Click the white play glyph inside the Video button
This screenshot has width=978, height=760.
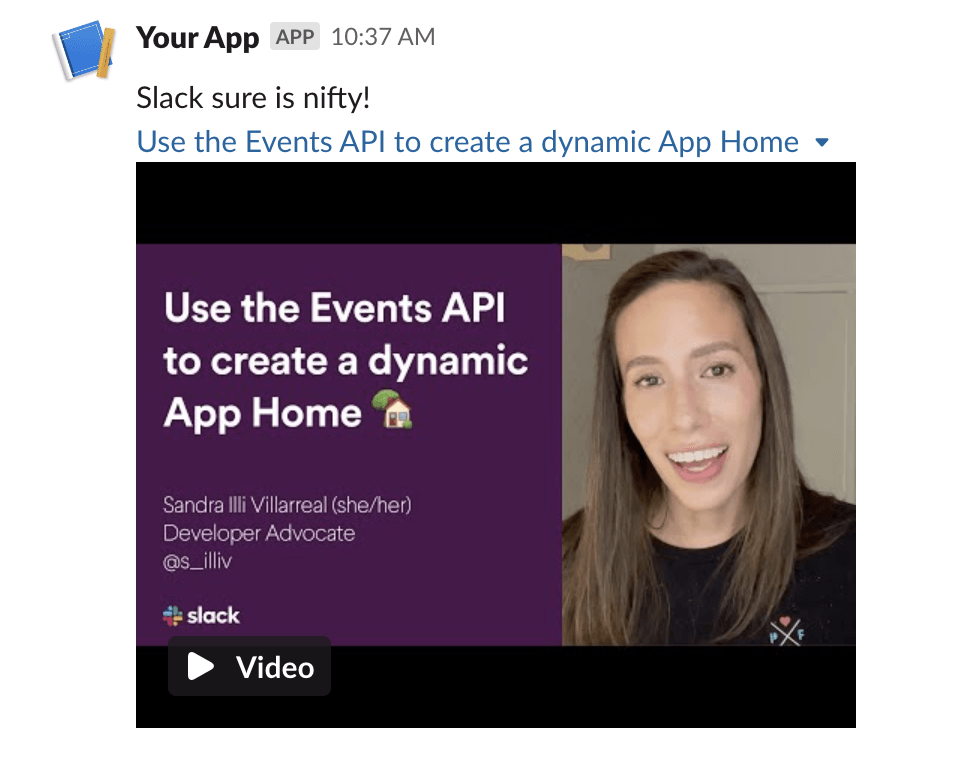click(200, 665)
